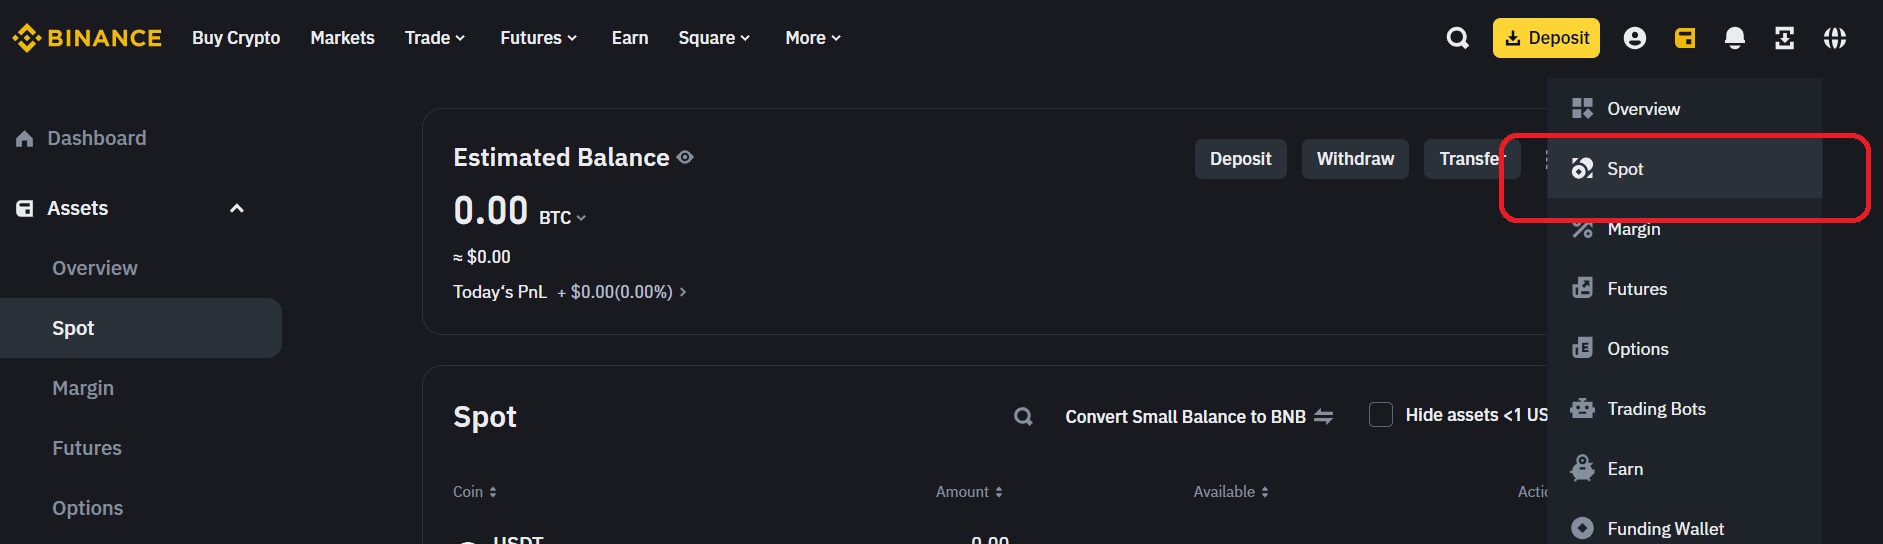Click Convert Small Balance to BNB

coord(1199,417)
